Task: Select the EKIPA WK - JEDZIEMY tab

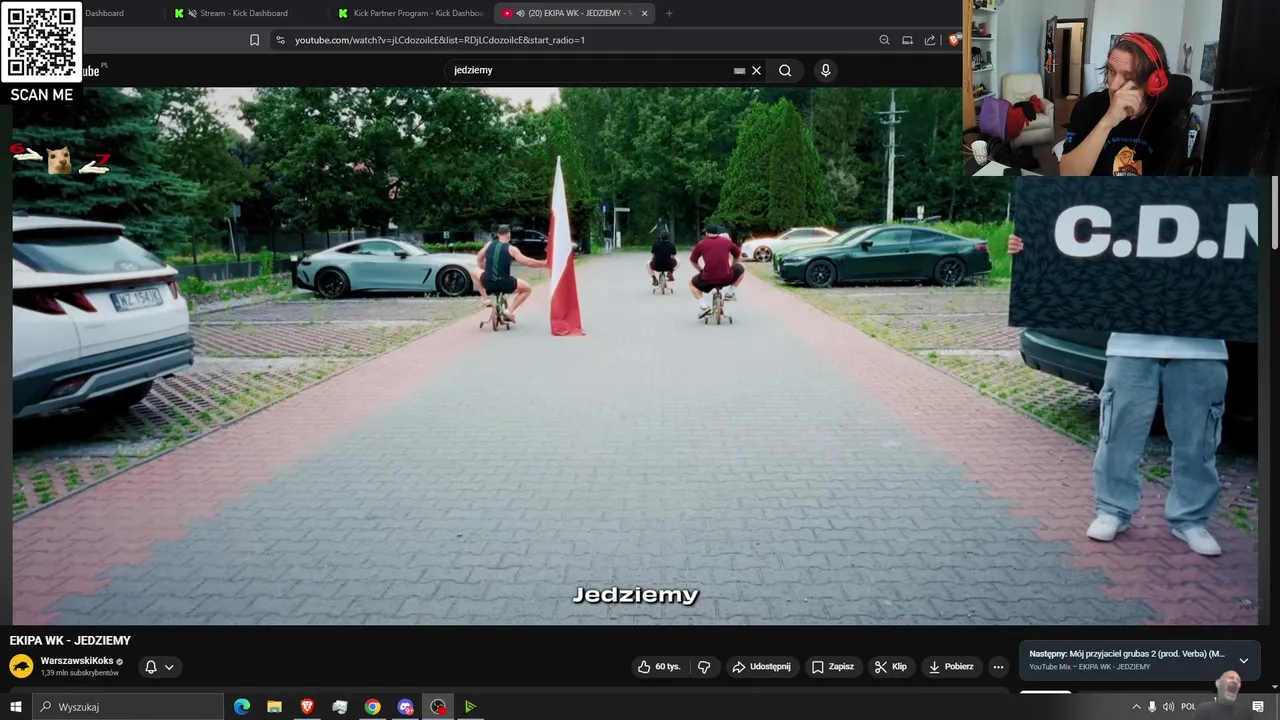Action: [574, 13]
